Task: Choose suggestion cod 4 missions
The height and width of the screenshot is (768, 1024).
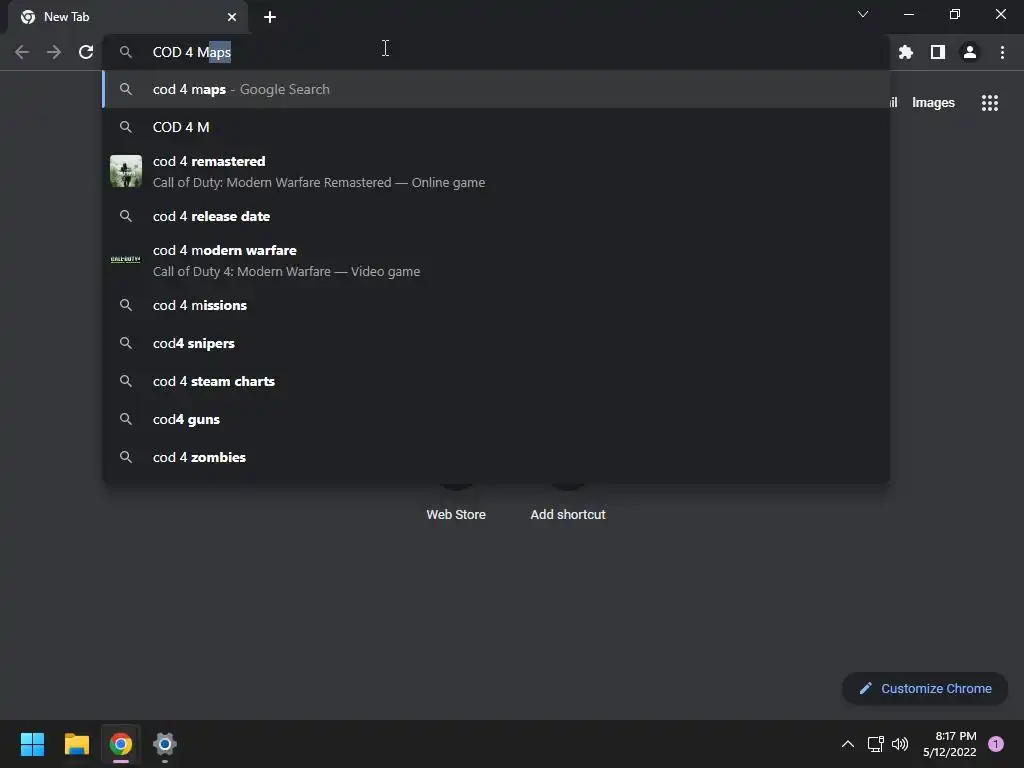Action: 496,305
